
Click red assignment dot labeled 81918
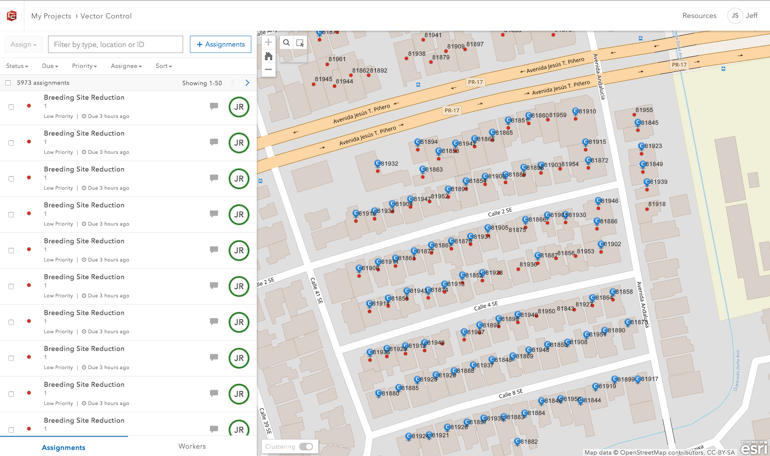(x=647, y=210)
